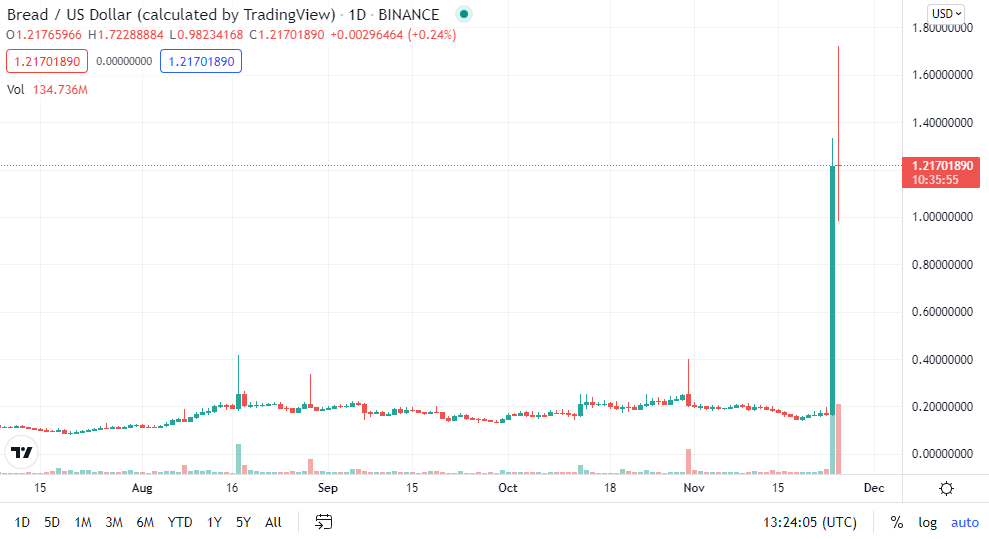
Task: Click the tall pink volume bar
Action: point(838,439)
